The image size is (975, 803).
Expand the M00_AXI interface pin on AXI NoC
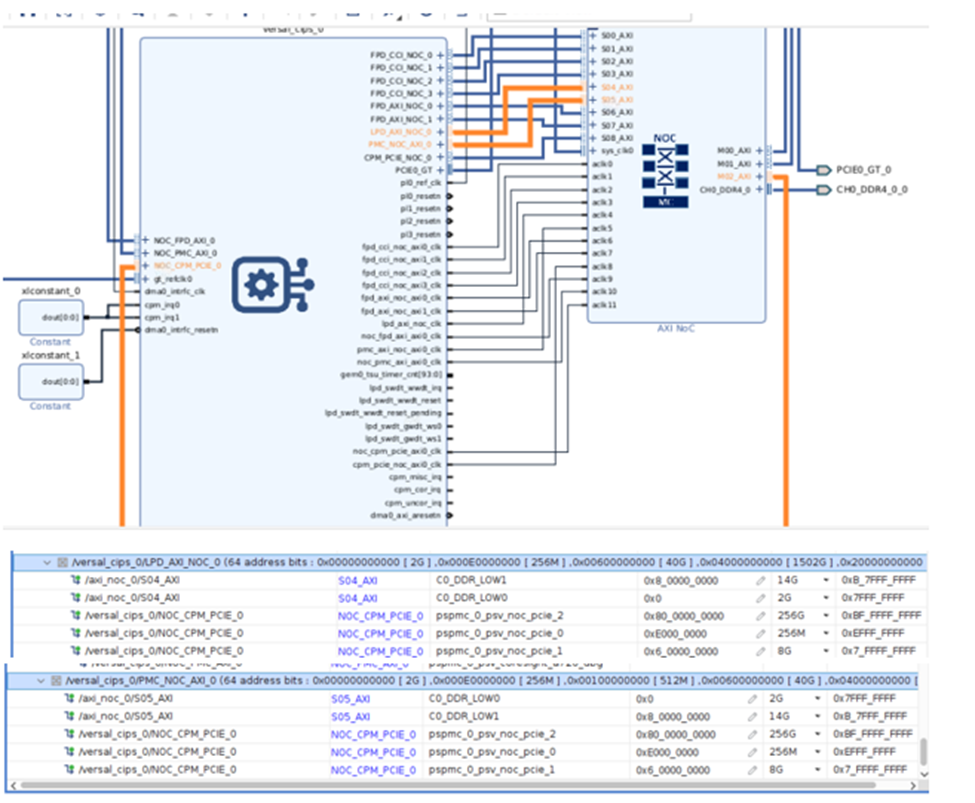point(760,150)
